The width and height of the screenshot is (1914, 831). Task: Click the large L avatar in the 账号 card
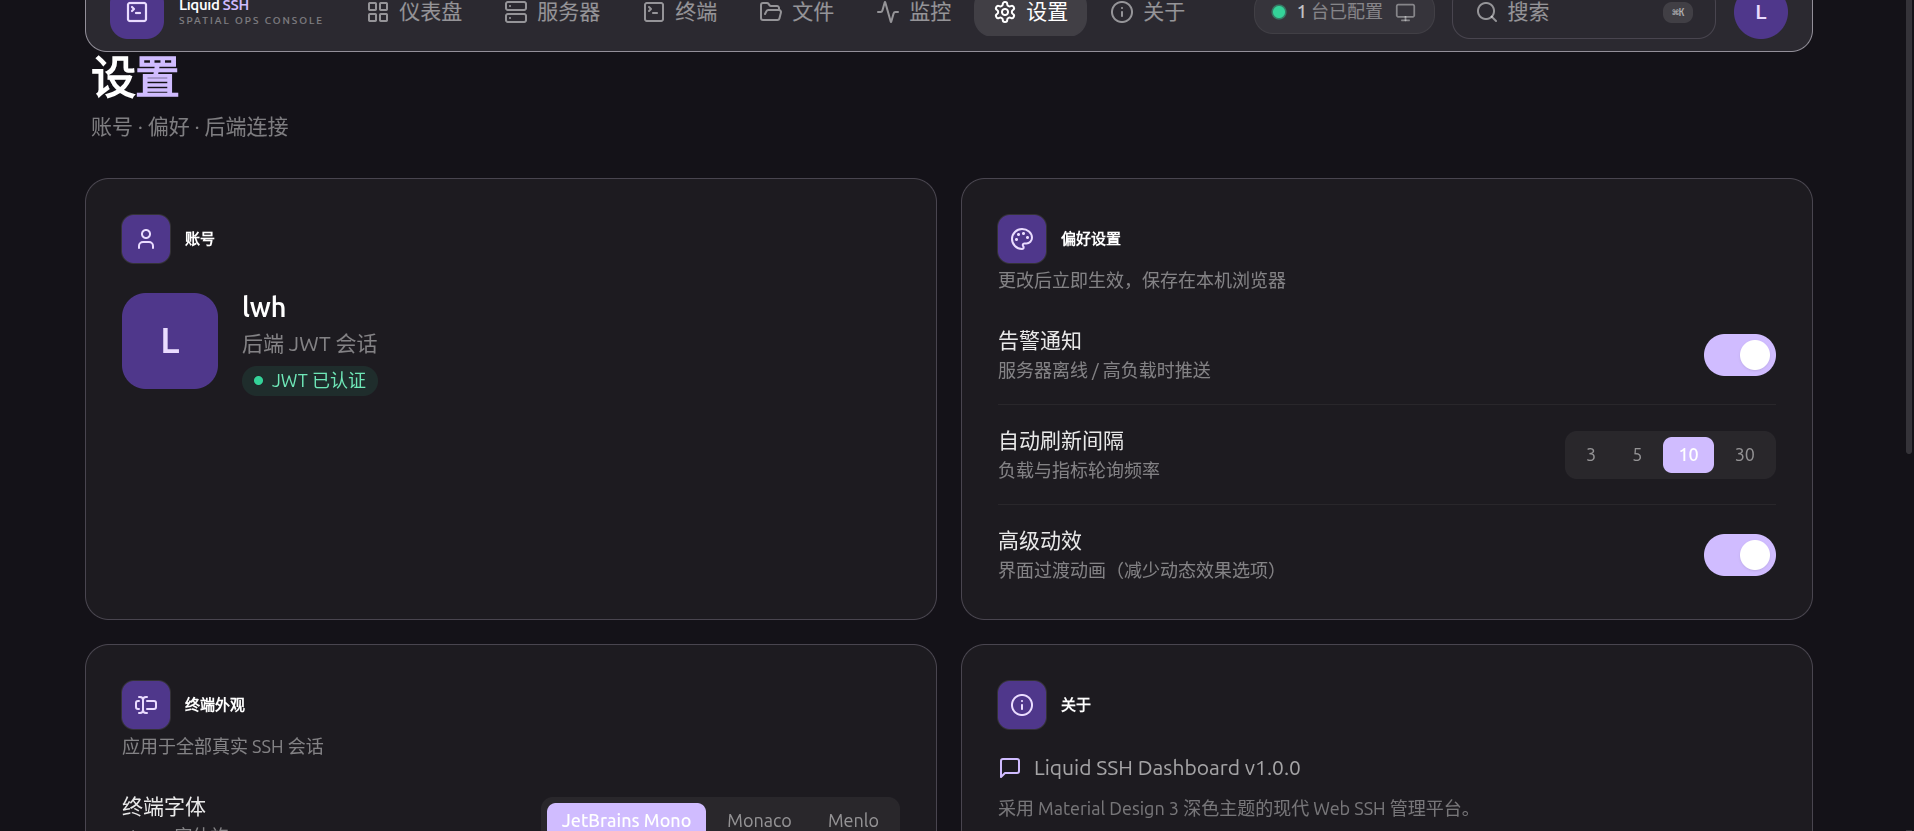[x=170, y=341]
